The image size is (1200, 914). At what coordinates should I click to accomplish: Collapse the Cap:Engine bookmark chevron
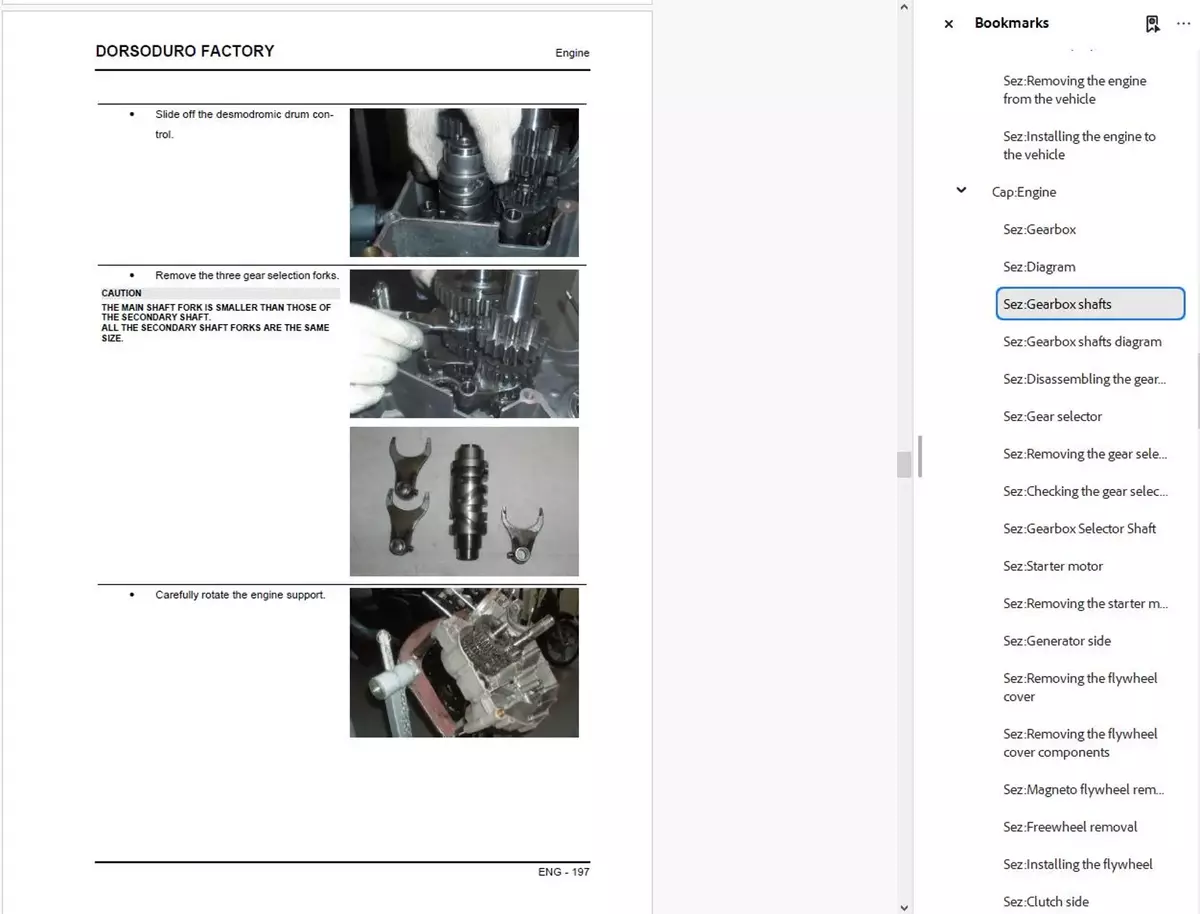tap(961, 190)
